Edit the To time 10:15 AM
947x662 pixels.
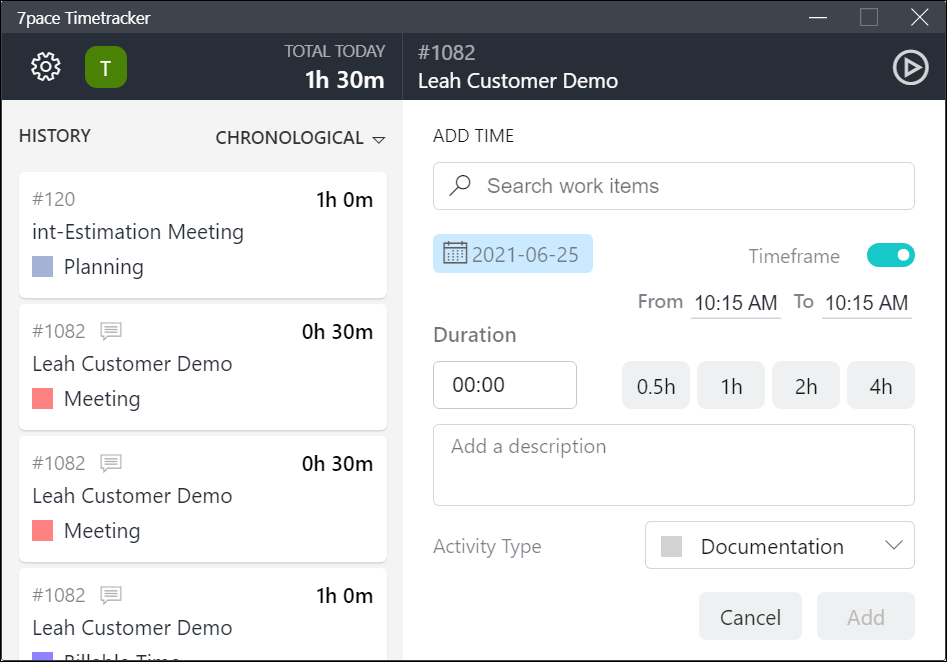867,303
